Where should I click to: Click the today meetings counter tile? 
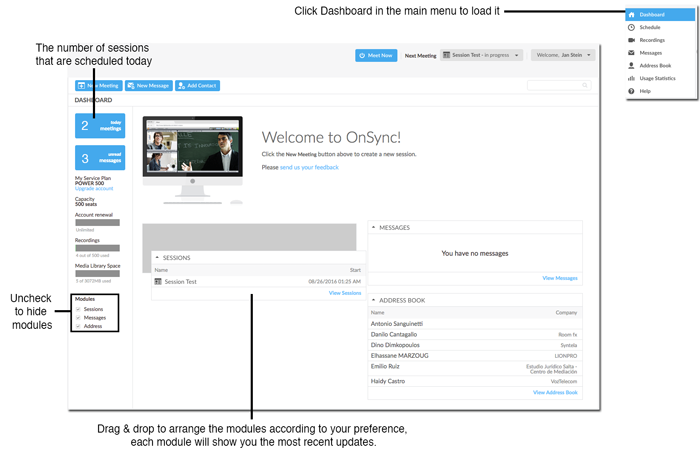click(100, 125)
